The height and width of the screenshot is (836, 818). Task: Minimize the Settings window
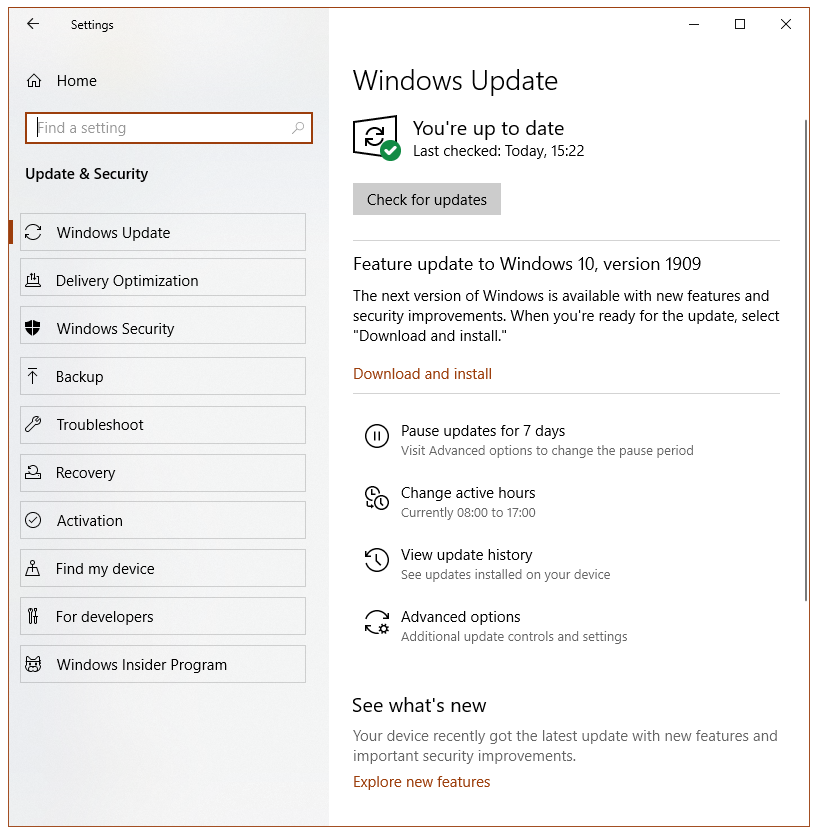pyautogui.click(x=694, y=24)
